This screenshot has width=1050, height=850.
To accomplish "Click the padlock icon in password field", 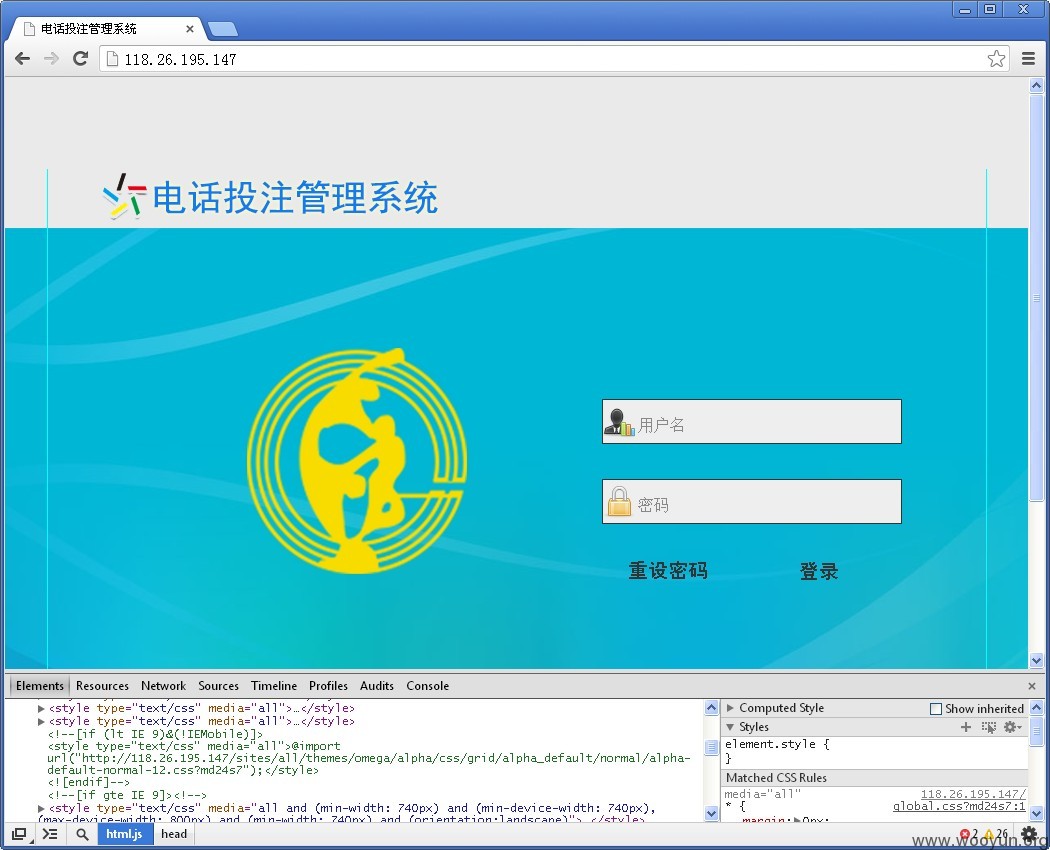I will pos(619,502).
